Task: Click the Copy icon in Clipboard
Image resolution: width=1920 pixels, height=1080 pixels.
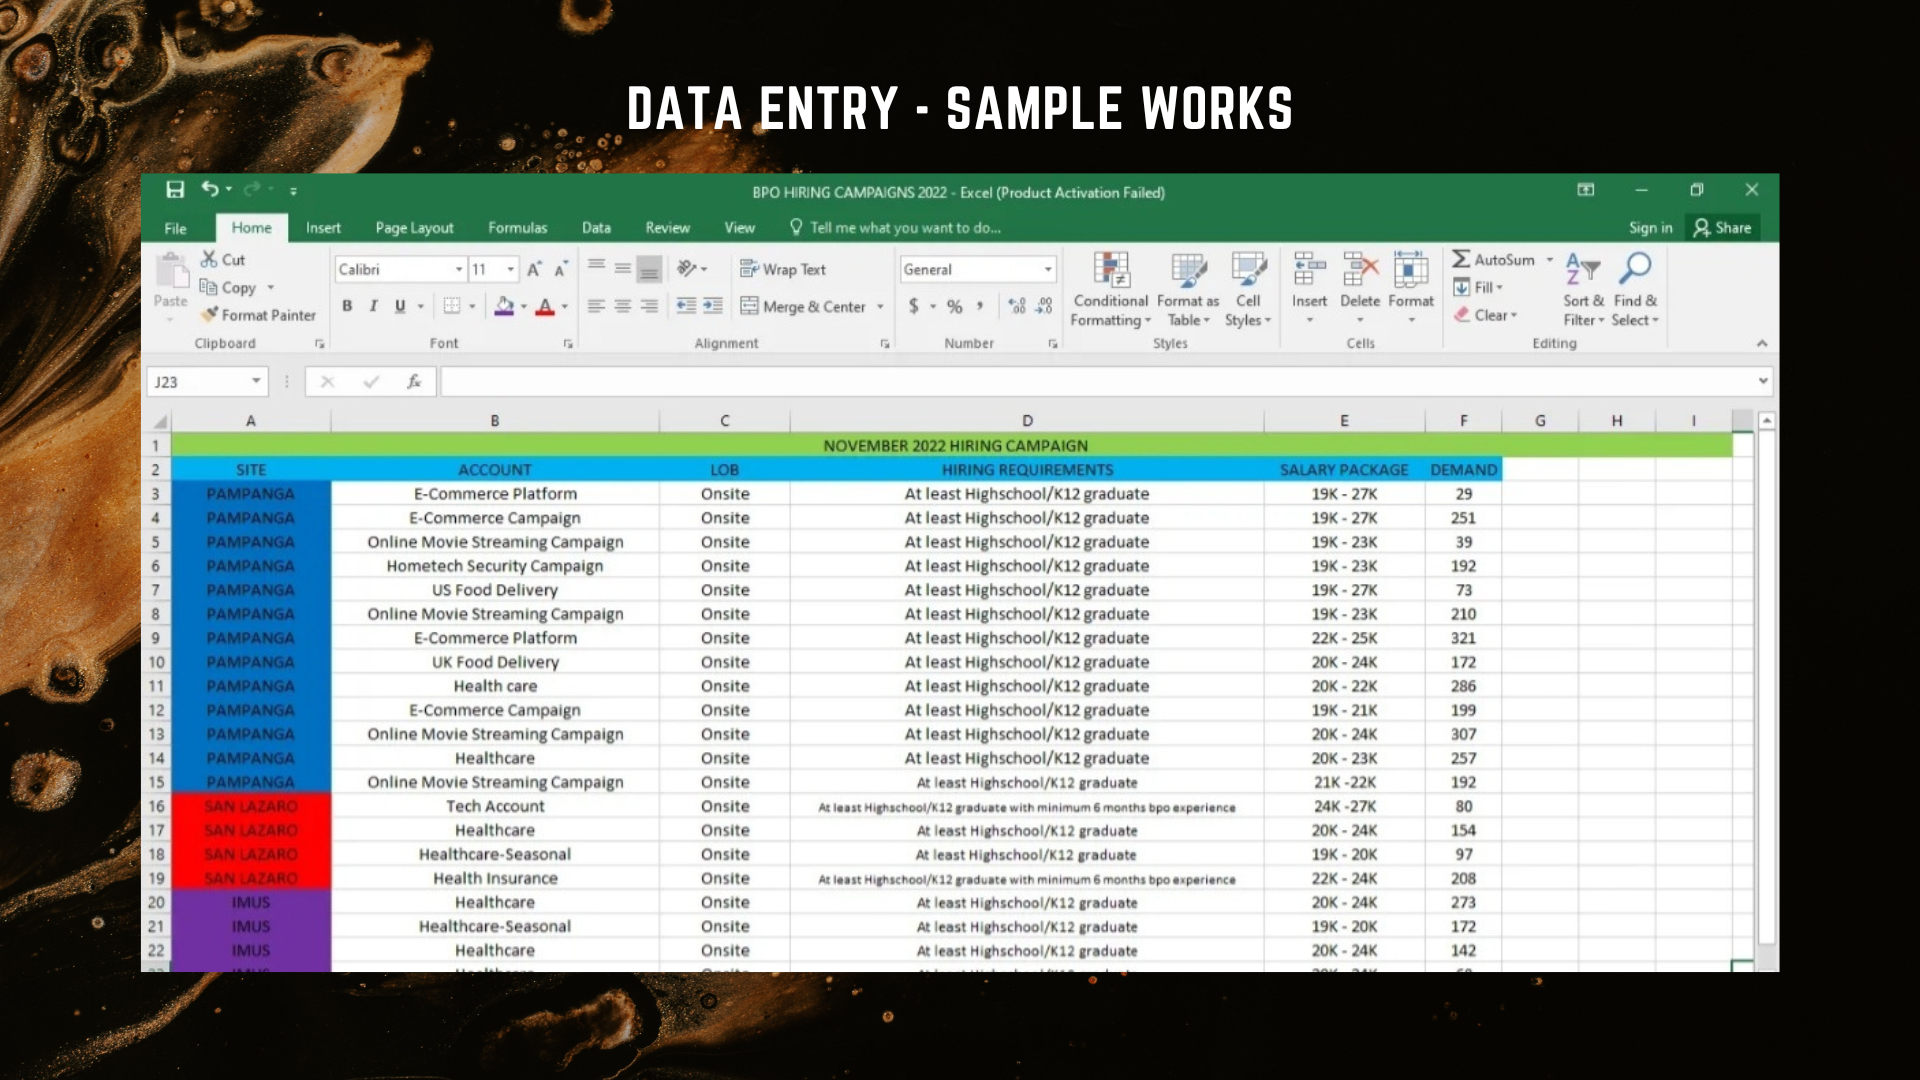Action: pos(209,287)
